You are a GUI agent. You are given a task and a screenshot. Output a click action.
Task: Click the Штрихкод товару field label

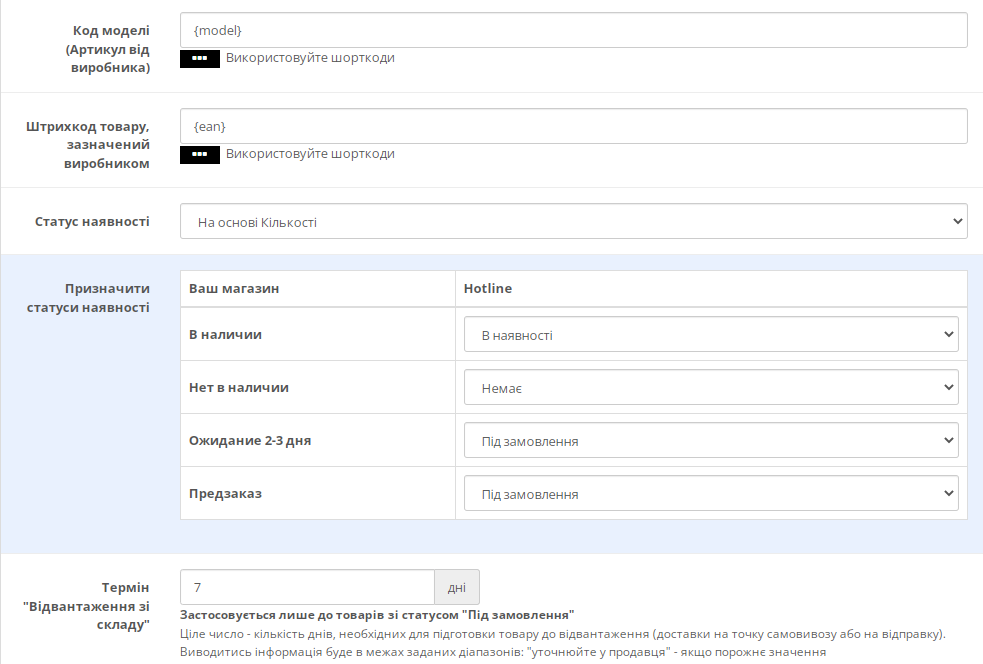pyautogui.click(x=88, y=145)
